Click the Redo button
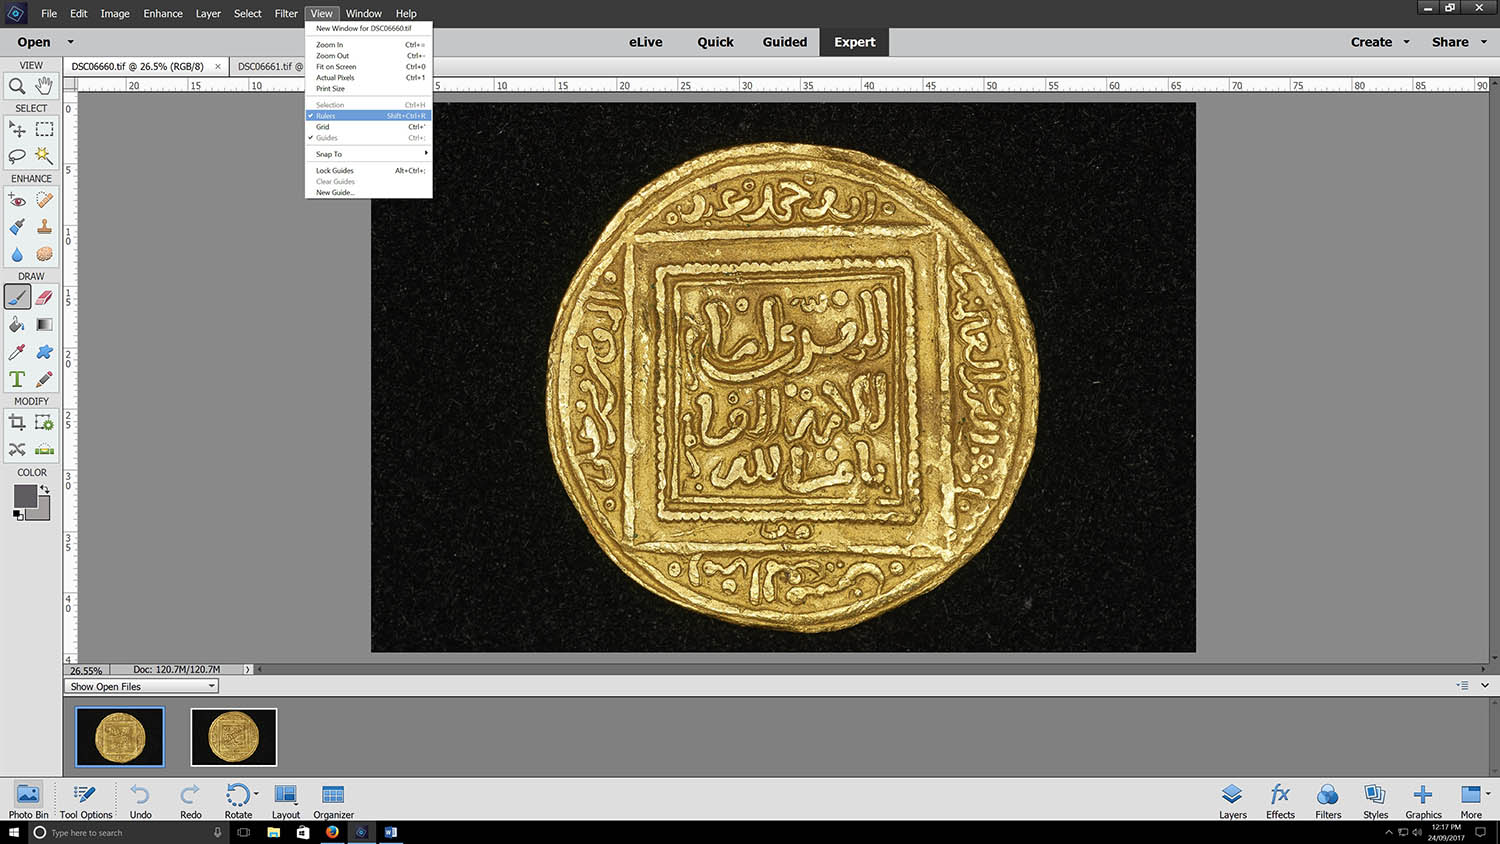Viewport: 1500px width, 844px height. (x=190, y=801)
